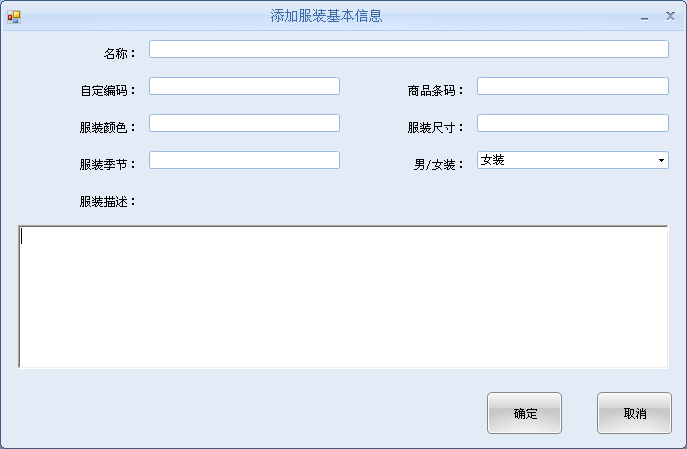Click the 服装季节 input field
The width and height of the screenshot is (687, 449).
pos(244,160)
